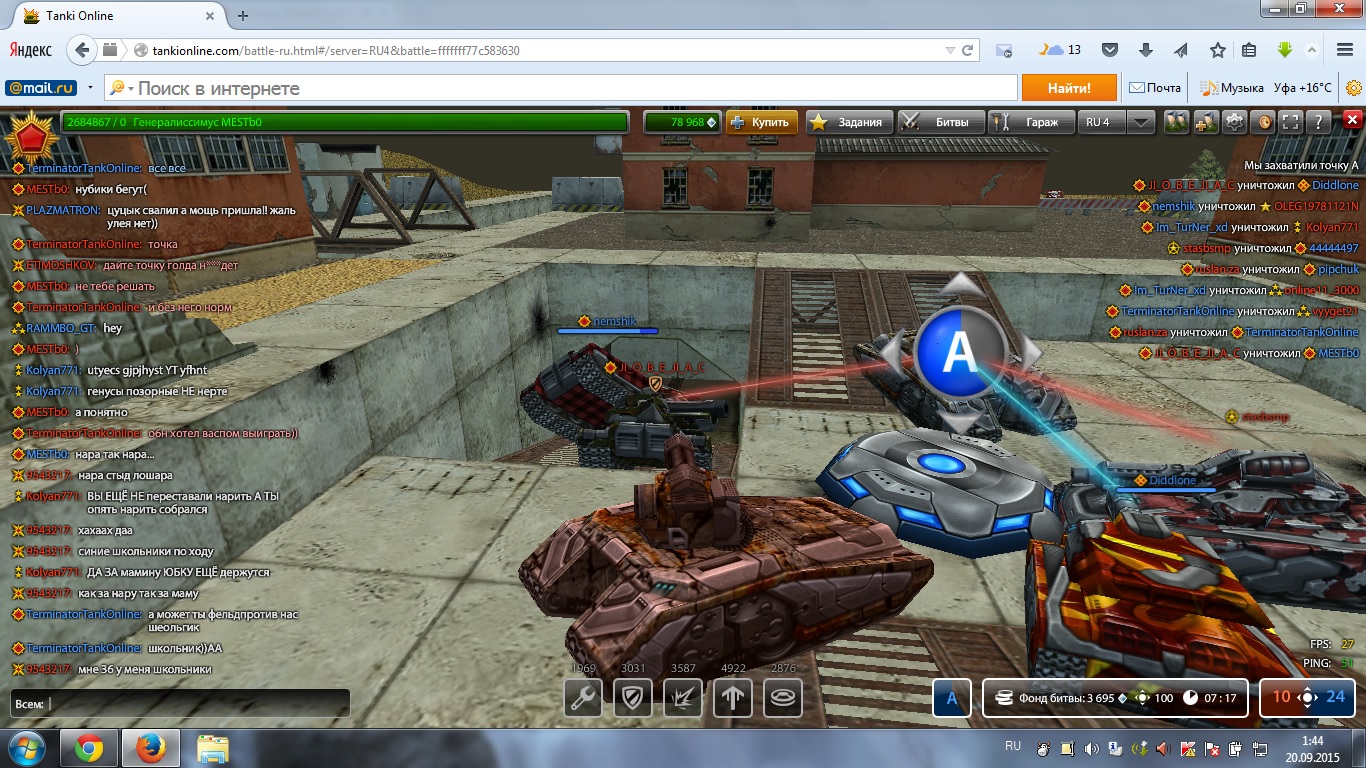The image size is (1366, 768).
Task: Click the Всем chat input field
Action: click(x=180, y=704)
